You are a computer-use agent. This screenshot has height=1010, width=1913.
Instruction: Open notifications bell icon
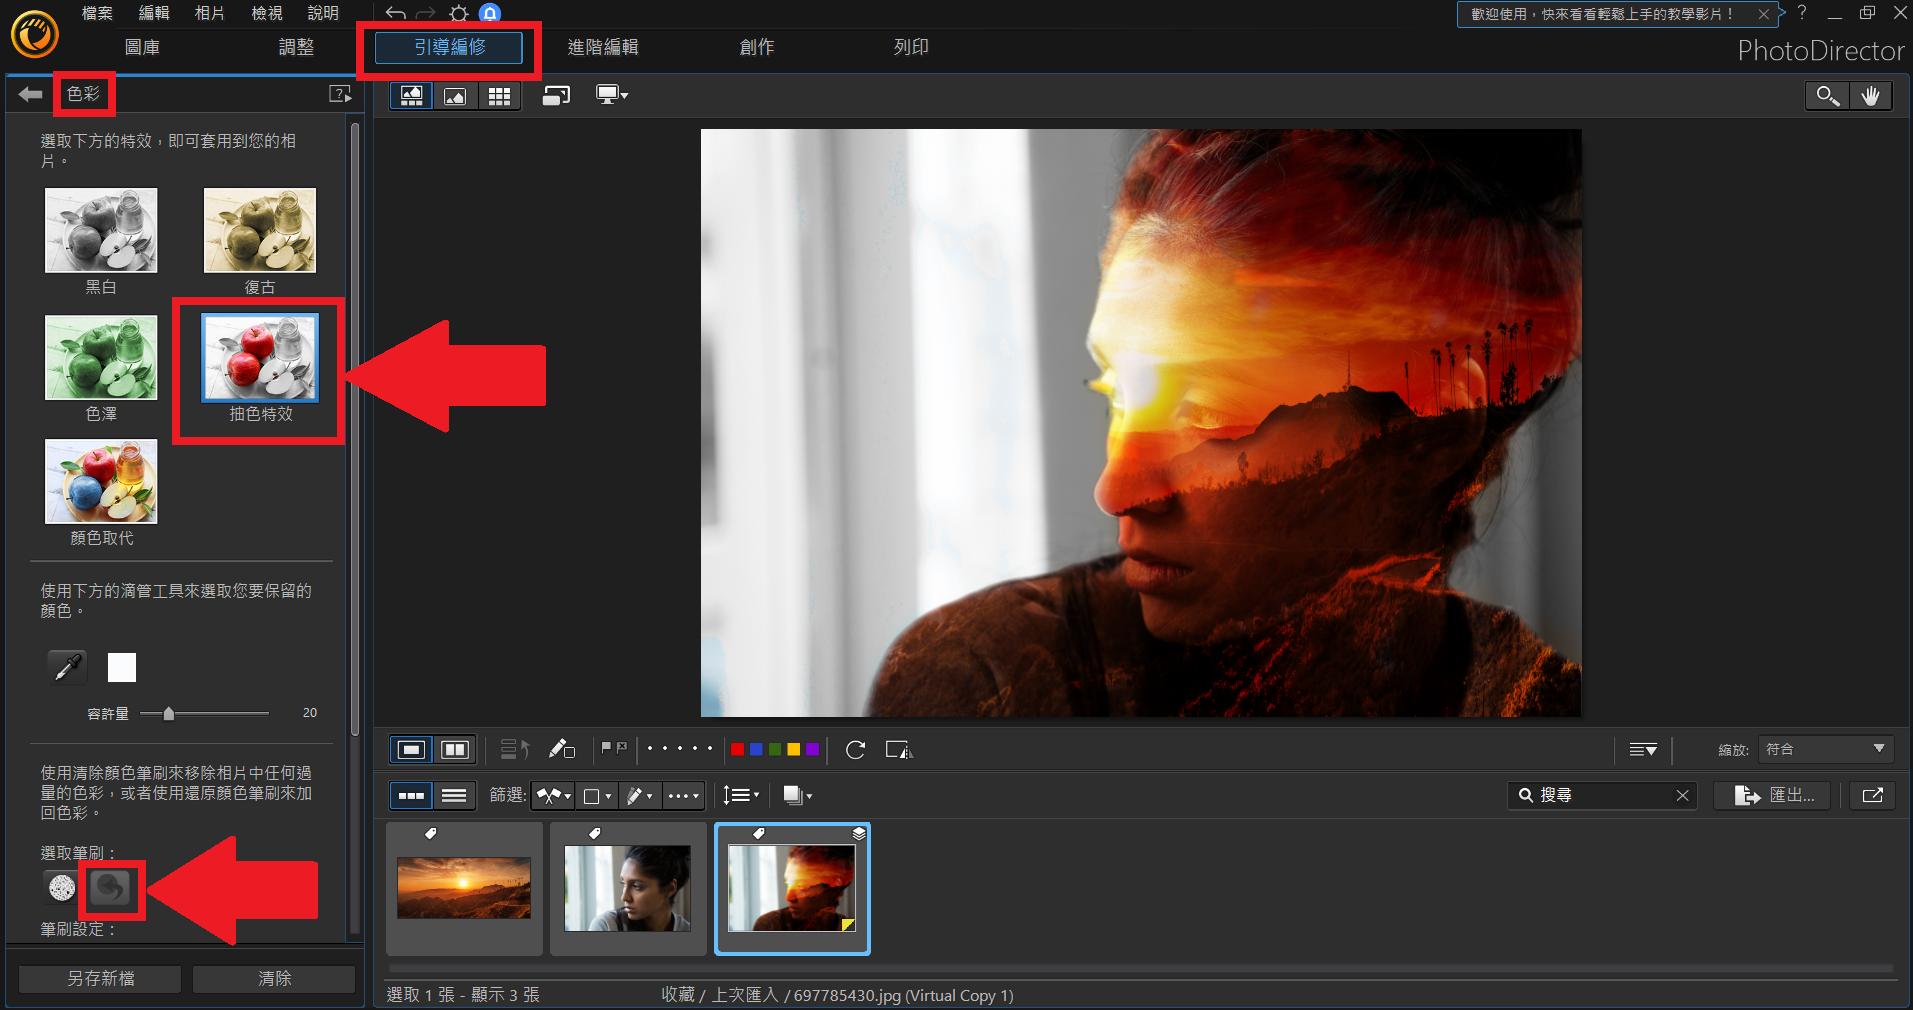click(490, 14)
